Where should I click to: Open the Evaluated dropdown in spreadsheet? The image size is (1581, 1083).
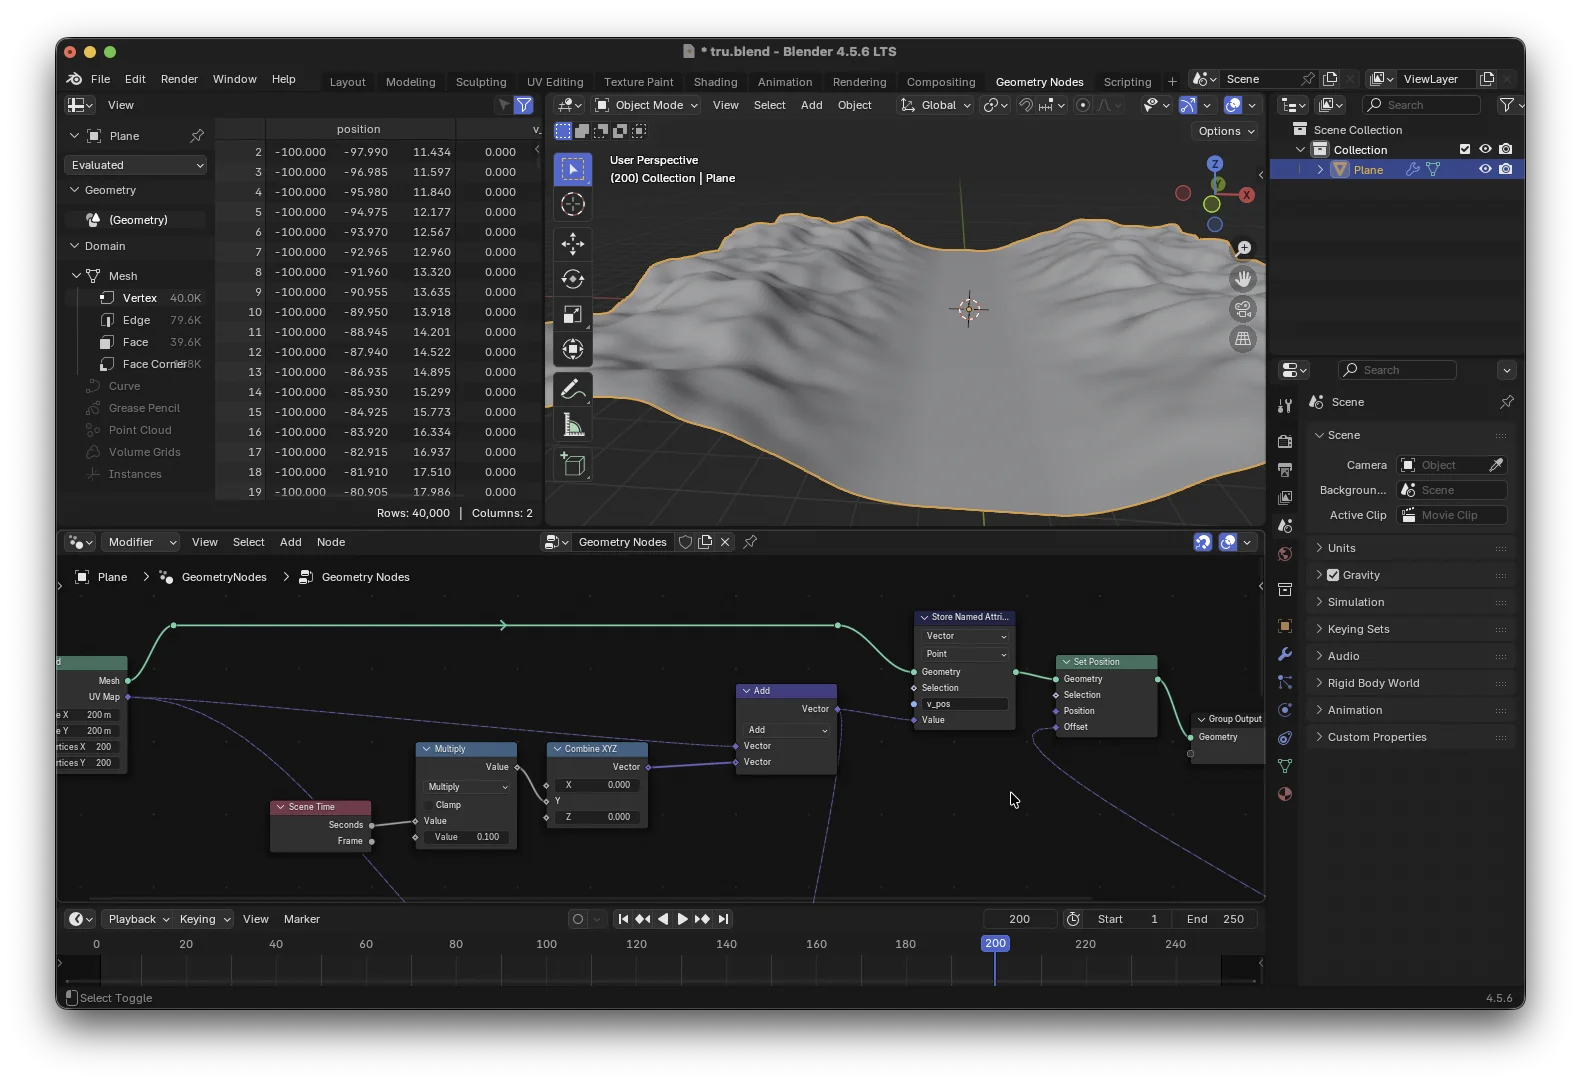[x=136, y=165]
